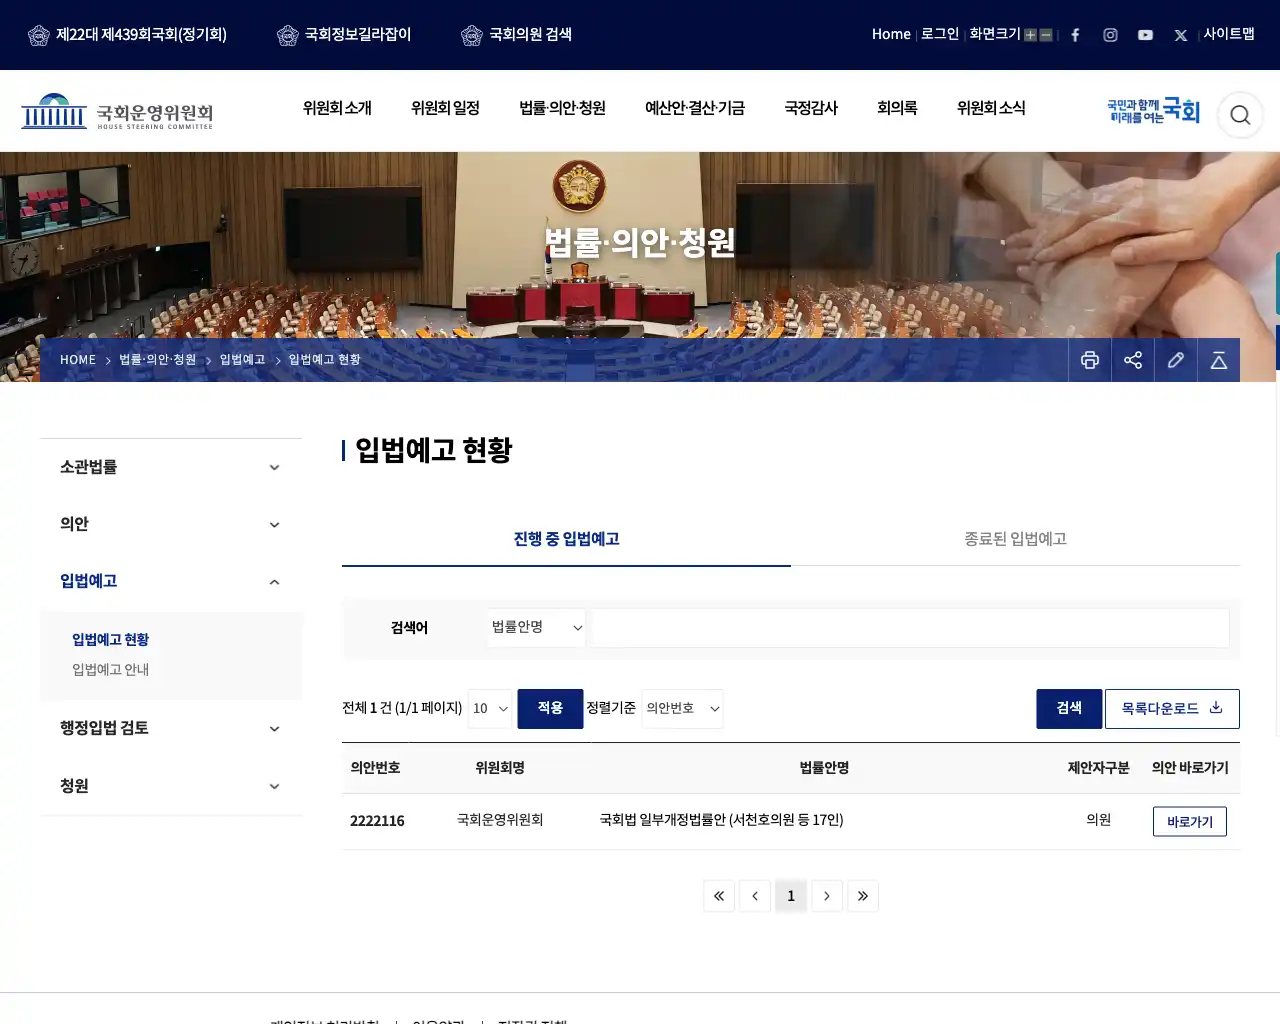The image size is (1280, 1024).
Task: Open the Facebook icon link
Action: click(x=1075, y=35)
